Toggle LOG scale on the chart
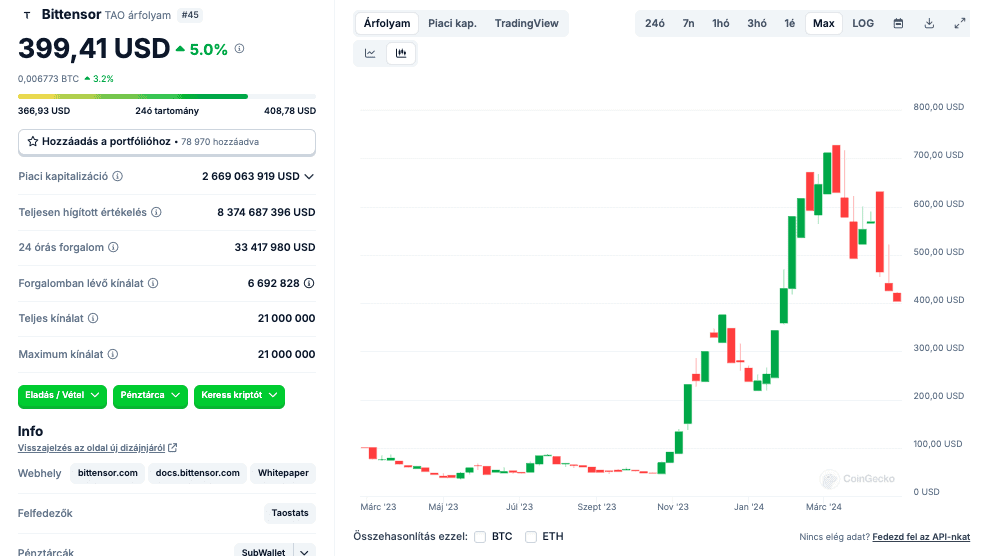This screenshot has width=1000, height=556. [x=863, y=24]
